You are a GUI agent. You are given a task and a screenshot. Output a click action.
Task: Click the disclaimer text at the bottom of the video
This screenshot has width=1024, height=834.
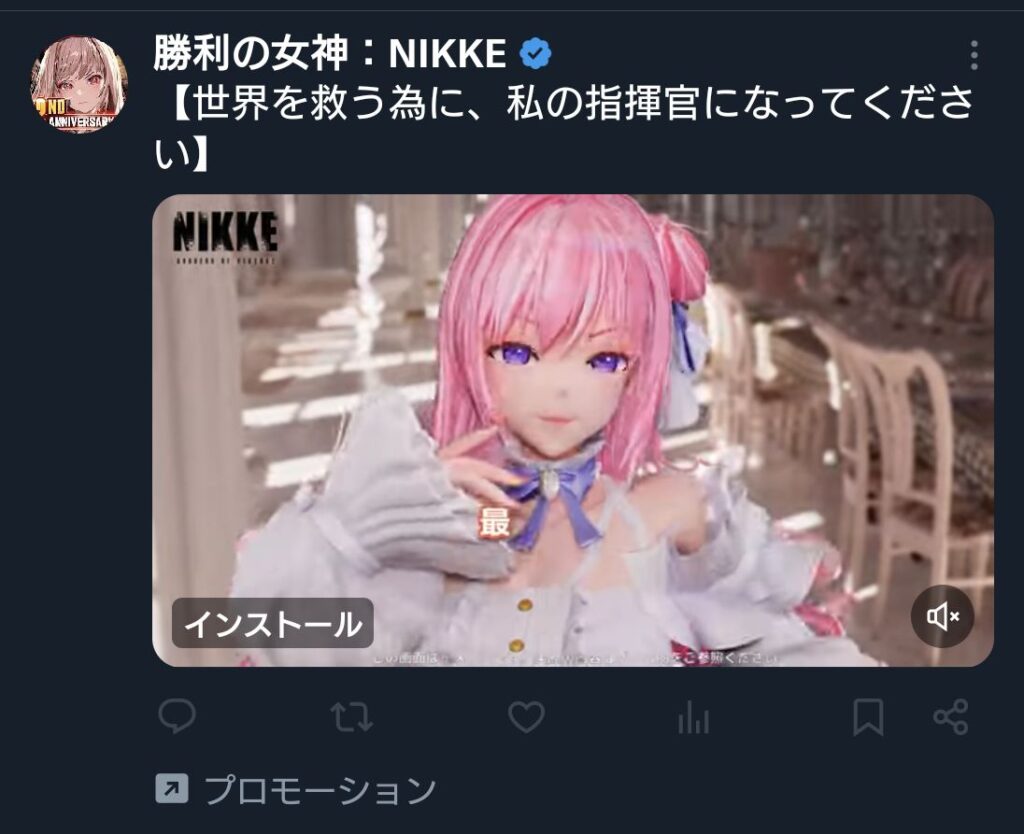tap(577, 658)
